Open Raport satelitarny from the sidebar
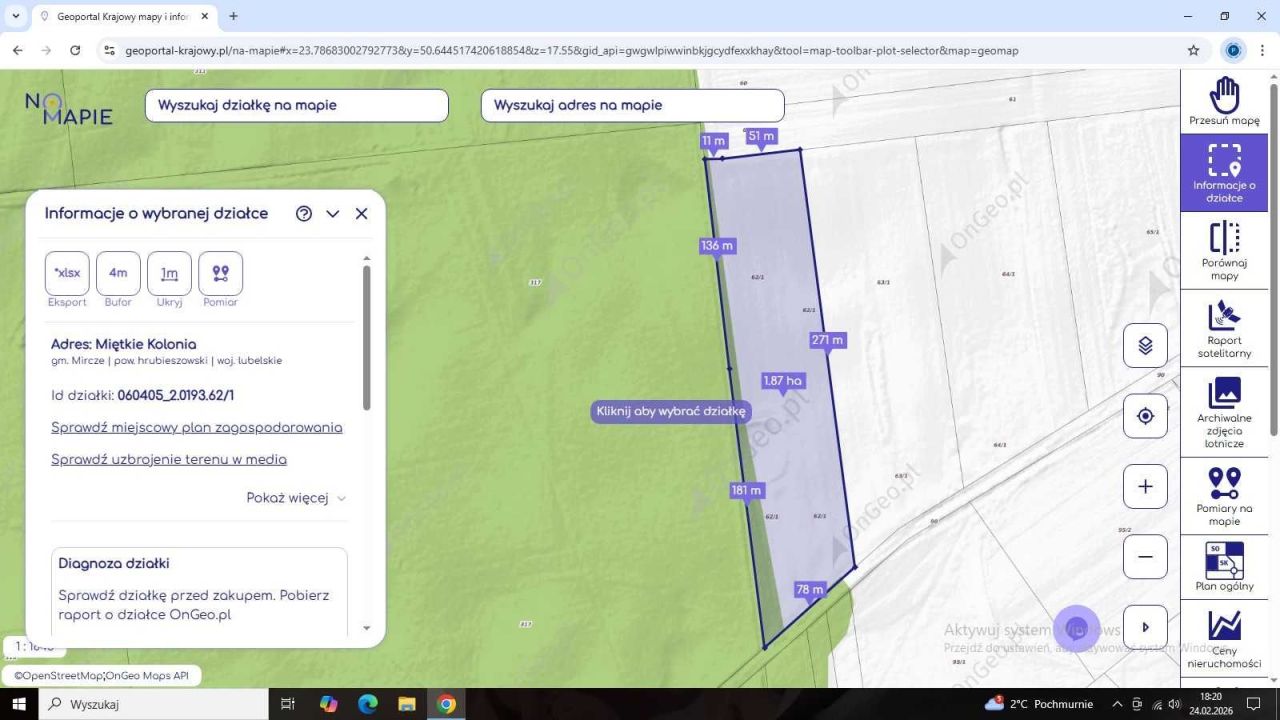Screen dimensions: 1280x720 click(x=1224, y=328)
